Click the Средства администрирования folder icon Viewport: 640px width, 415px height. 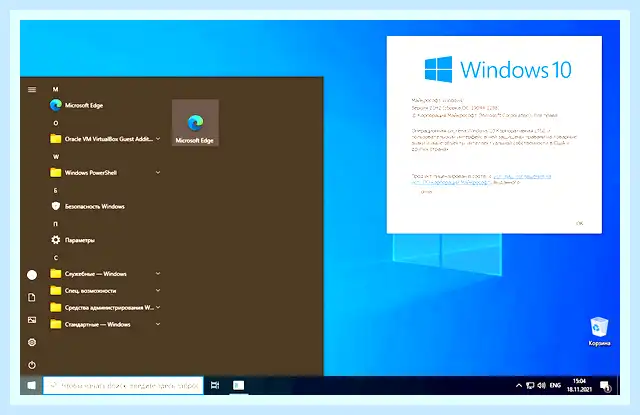coord(56,307)
